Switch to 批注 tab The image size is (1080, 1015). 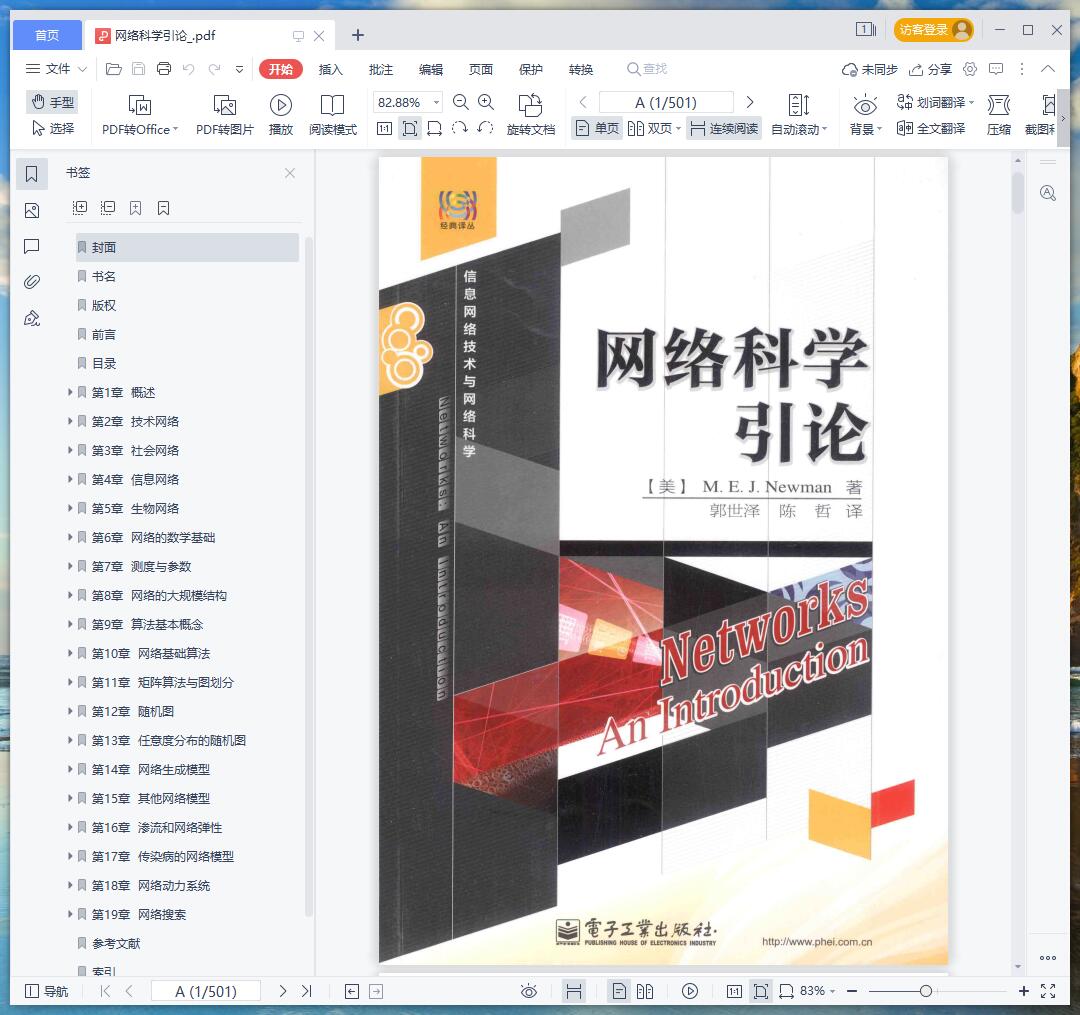coord(381,70)
